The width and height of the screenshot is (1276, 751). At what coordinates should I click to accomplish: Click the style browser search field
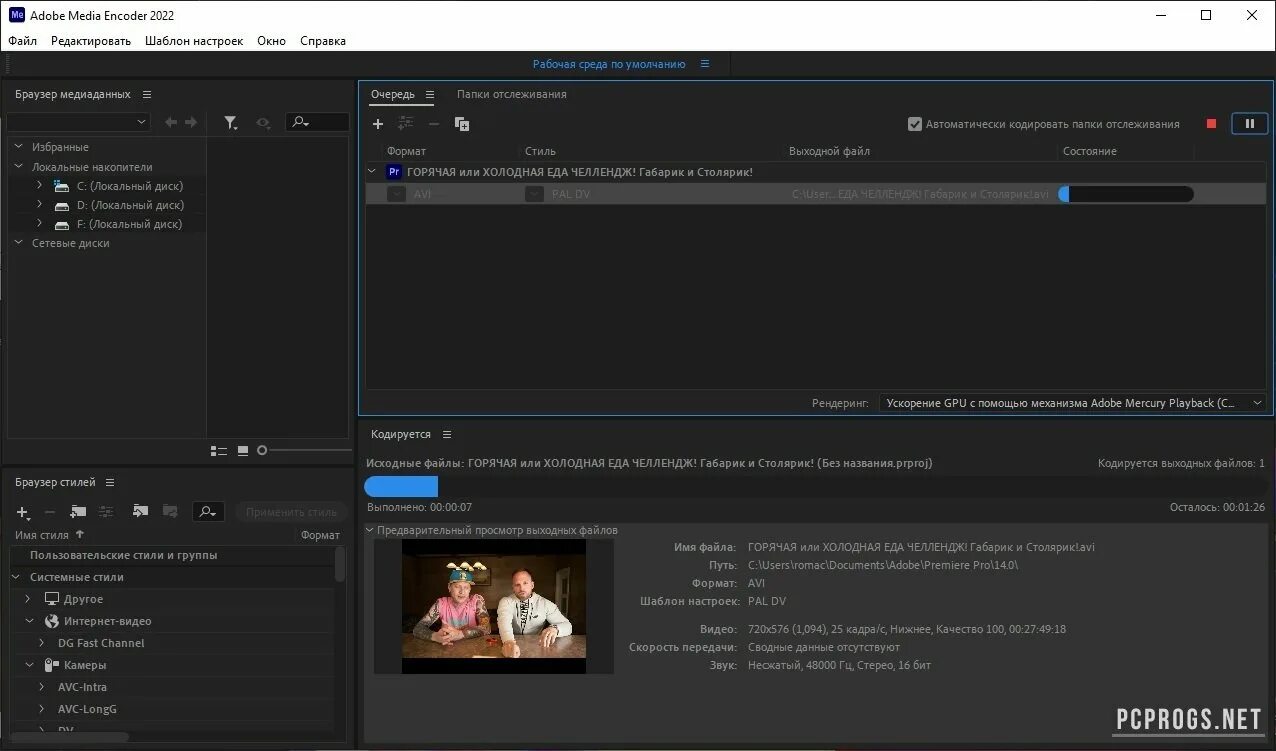pos(208,512)
